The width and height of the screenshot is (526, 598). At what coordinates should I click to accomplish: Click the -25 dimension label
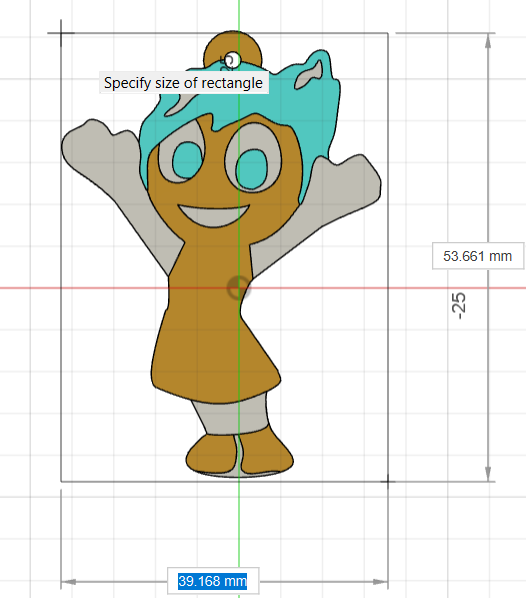pyautogui.click(x=458, y=306)
